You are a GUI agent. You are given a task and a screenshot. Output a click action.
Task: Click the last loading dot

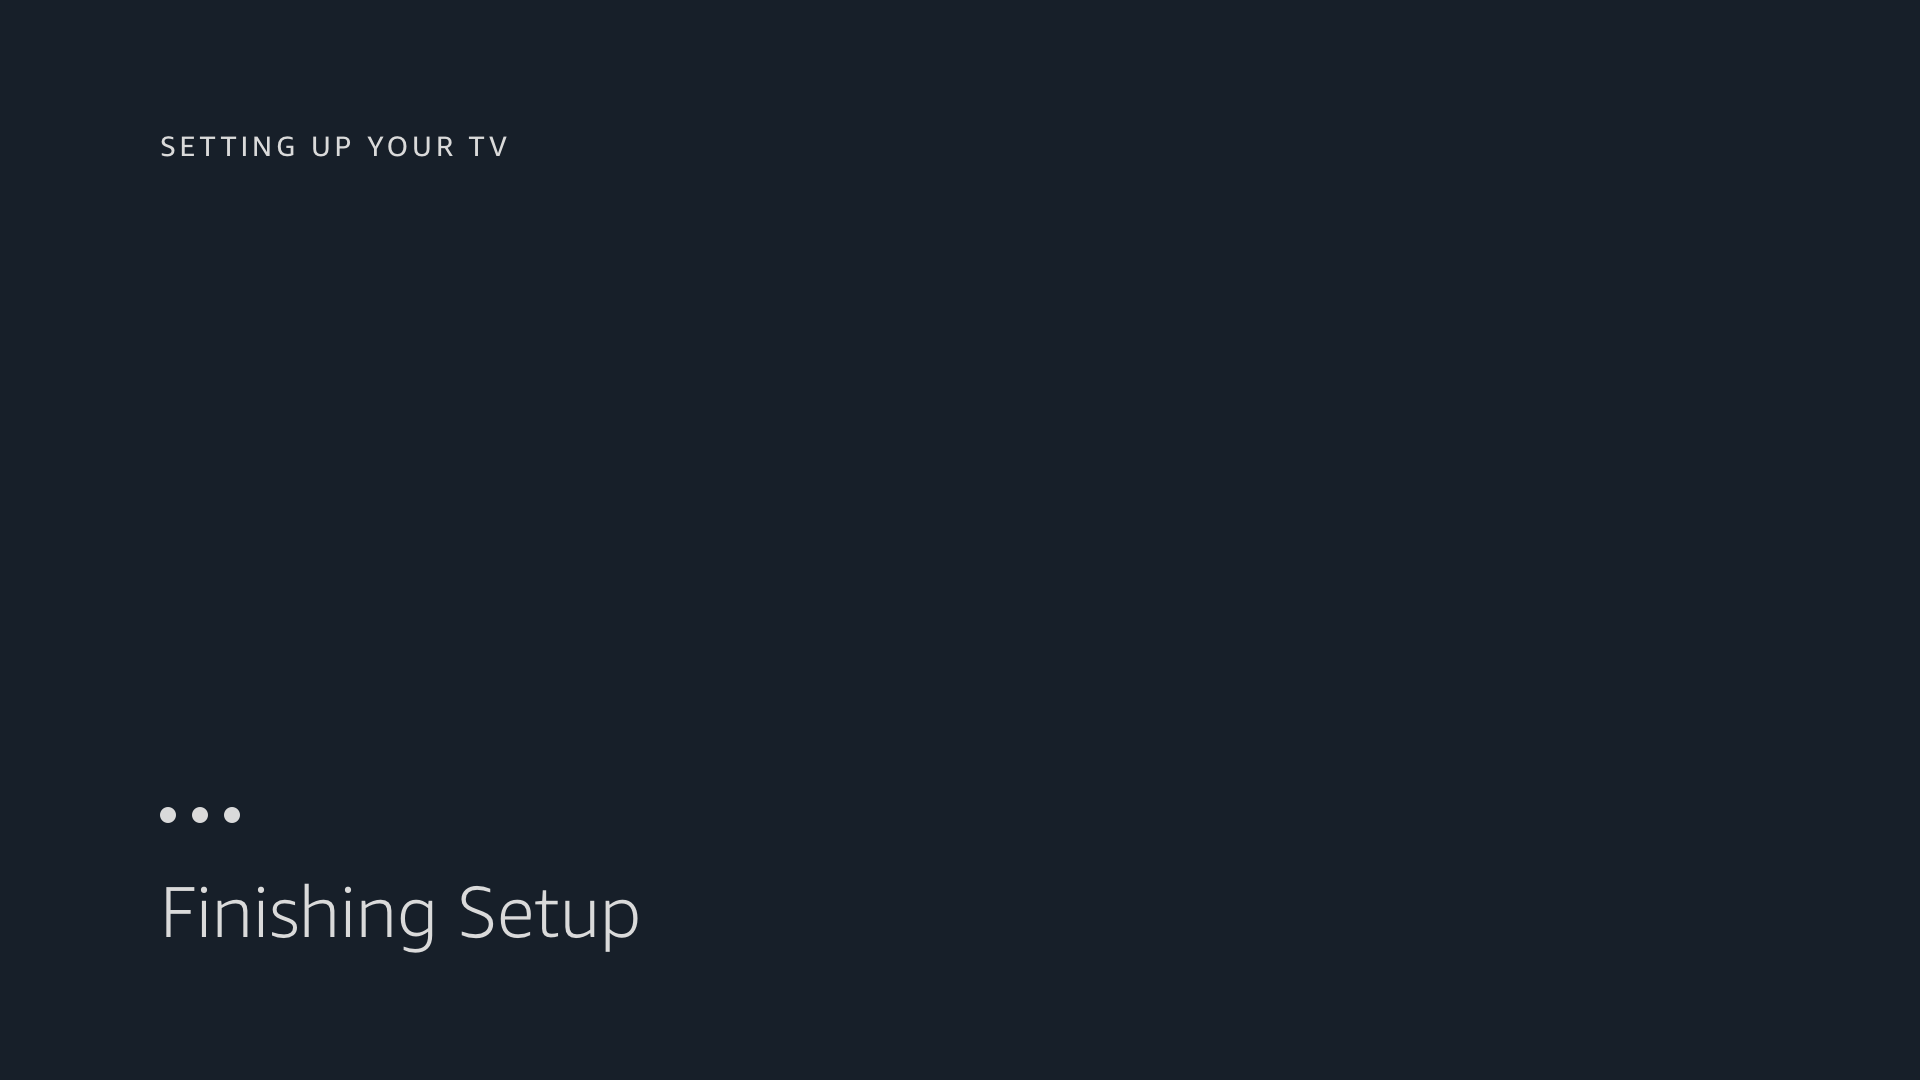[232, 815]
